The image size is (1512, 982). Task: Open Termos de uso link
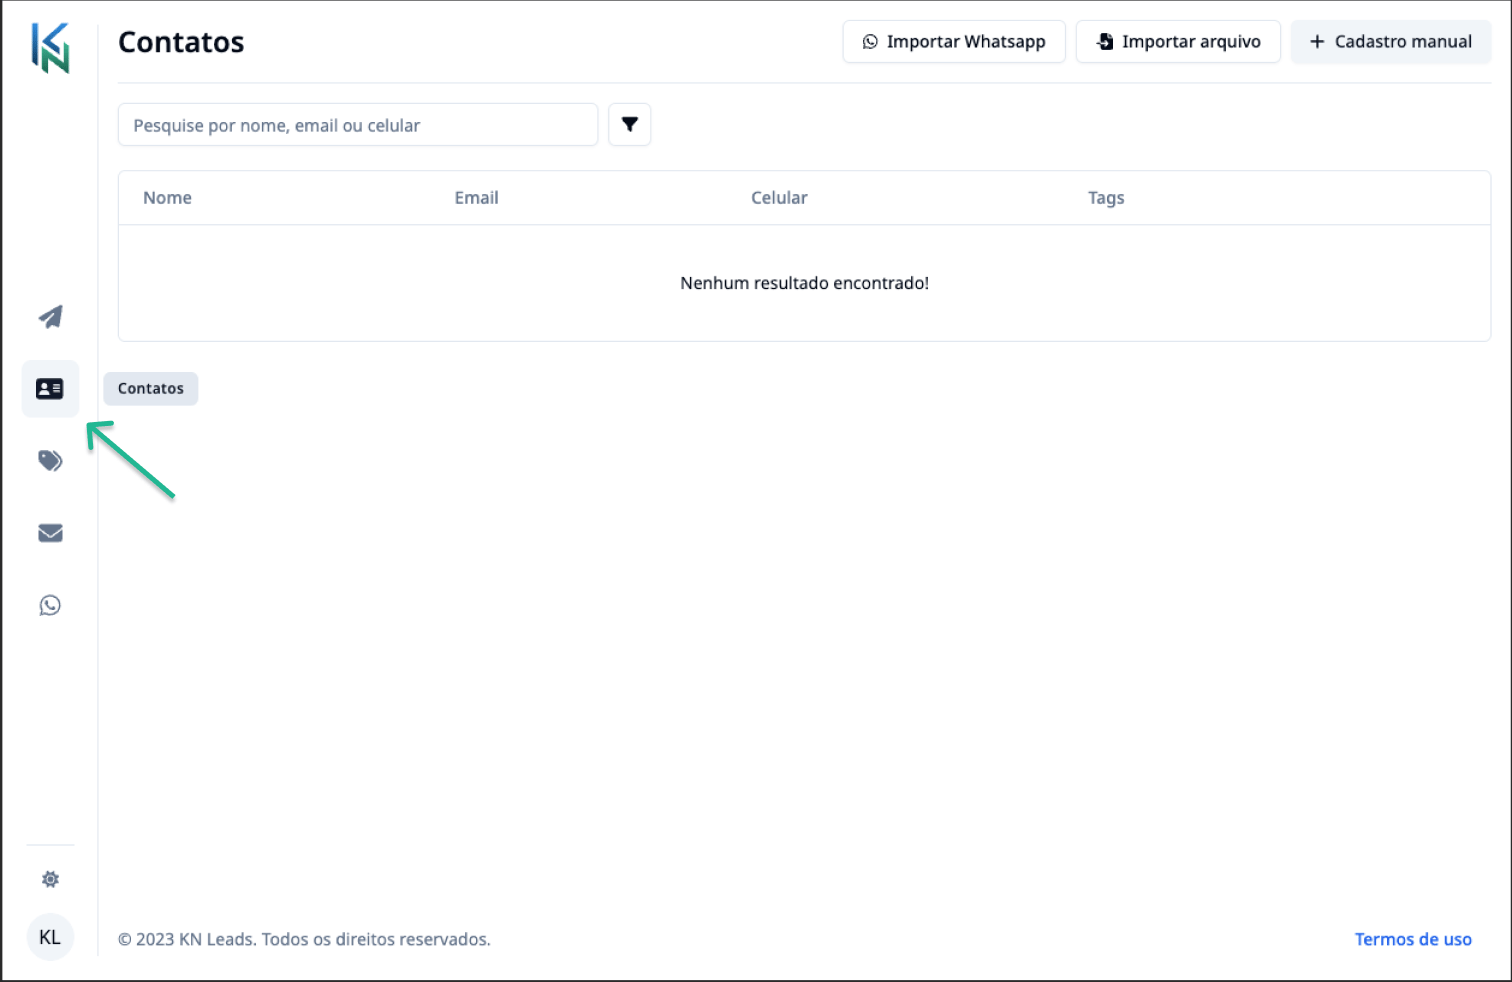pyautogui.click(x=1413, y=939)
